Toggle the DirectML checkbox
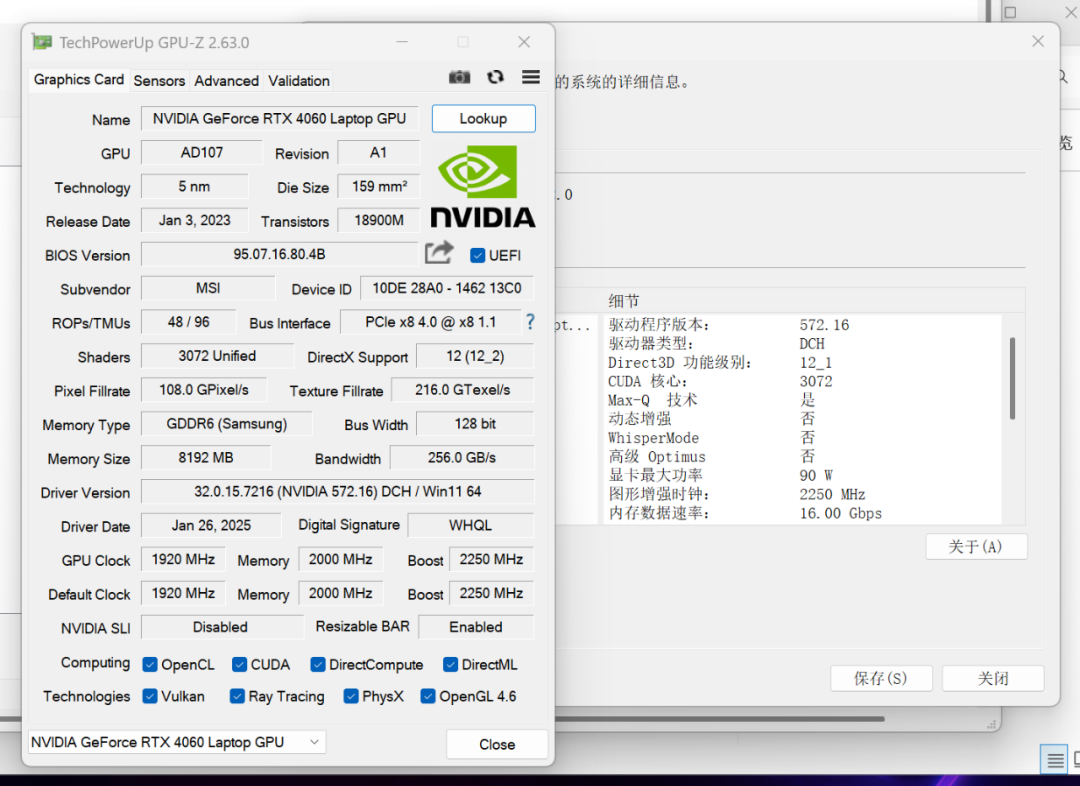Viewport: 1080px width, 786px height. coord(450,665)
